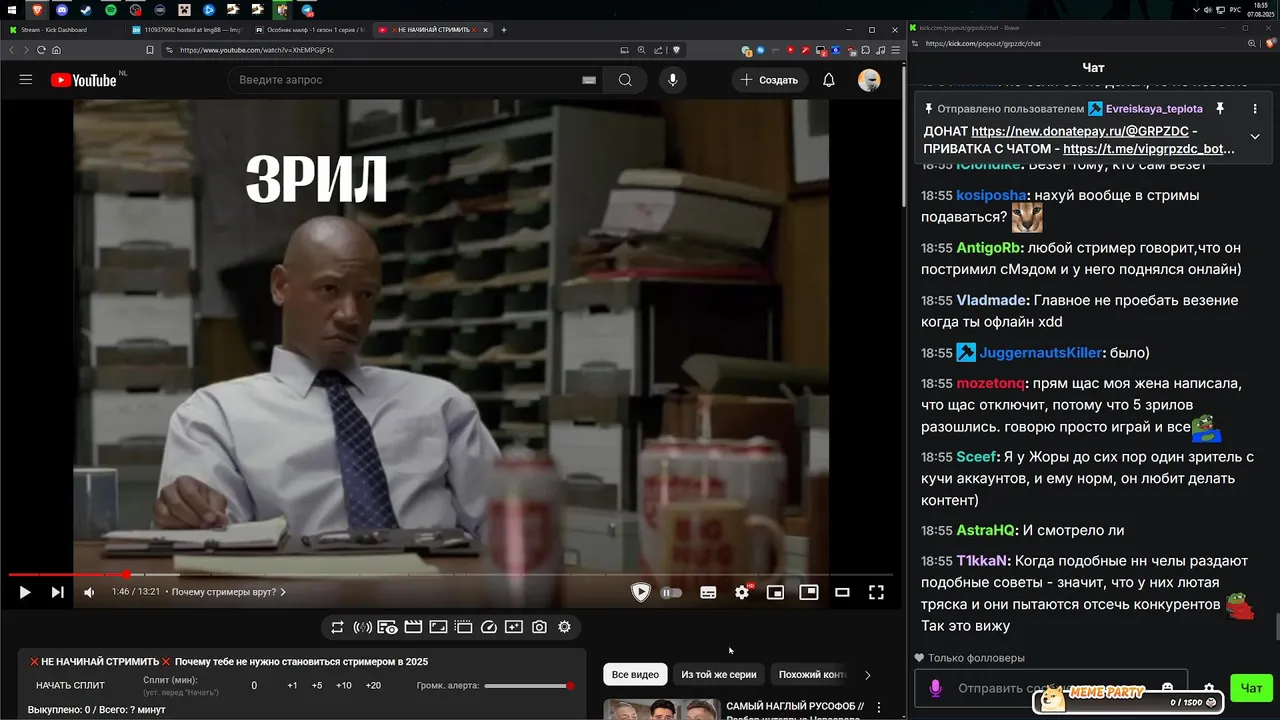Open on-screen keyboard icon in search box
Image resolution: width=1280 pixels, height=720 pixels.
click(589, 80)
